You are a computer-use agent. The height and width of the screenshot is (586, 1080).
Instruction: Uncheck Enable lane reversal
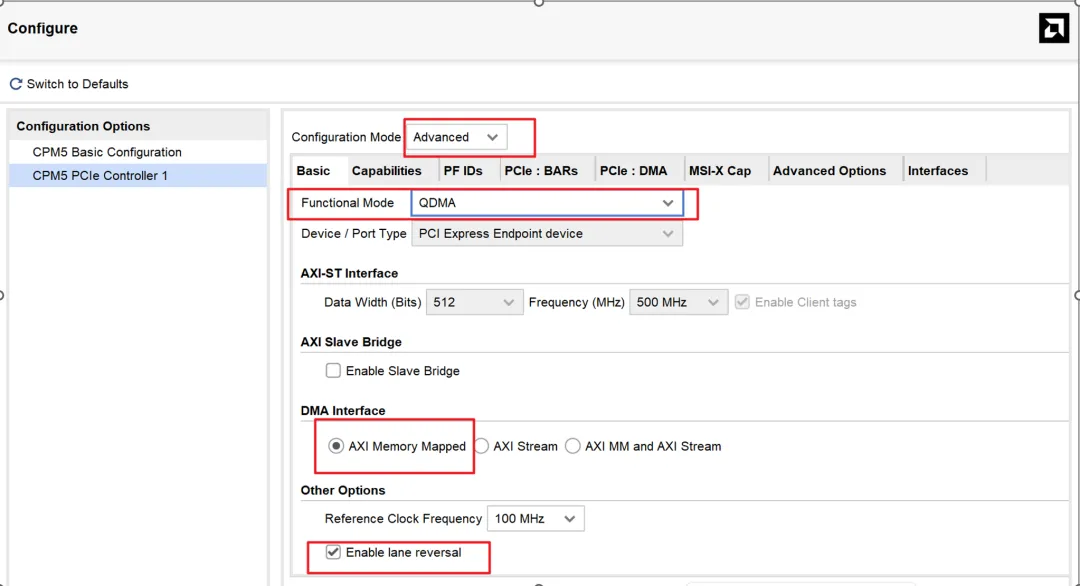click(x=333, y=552)
